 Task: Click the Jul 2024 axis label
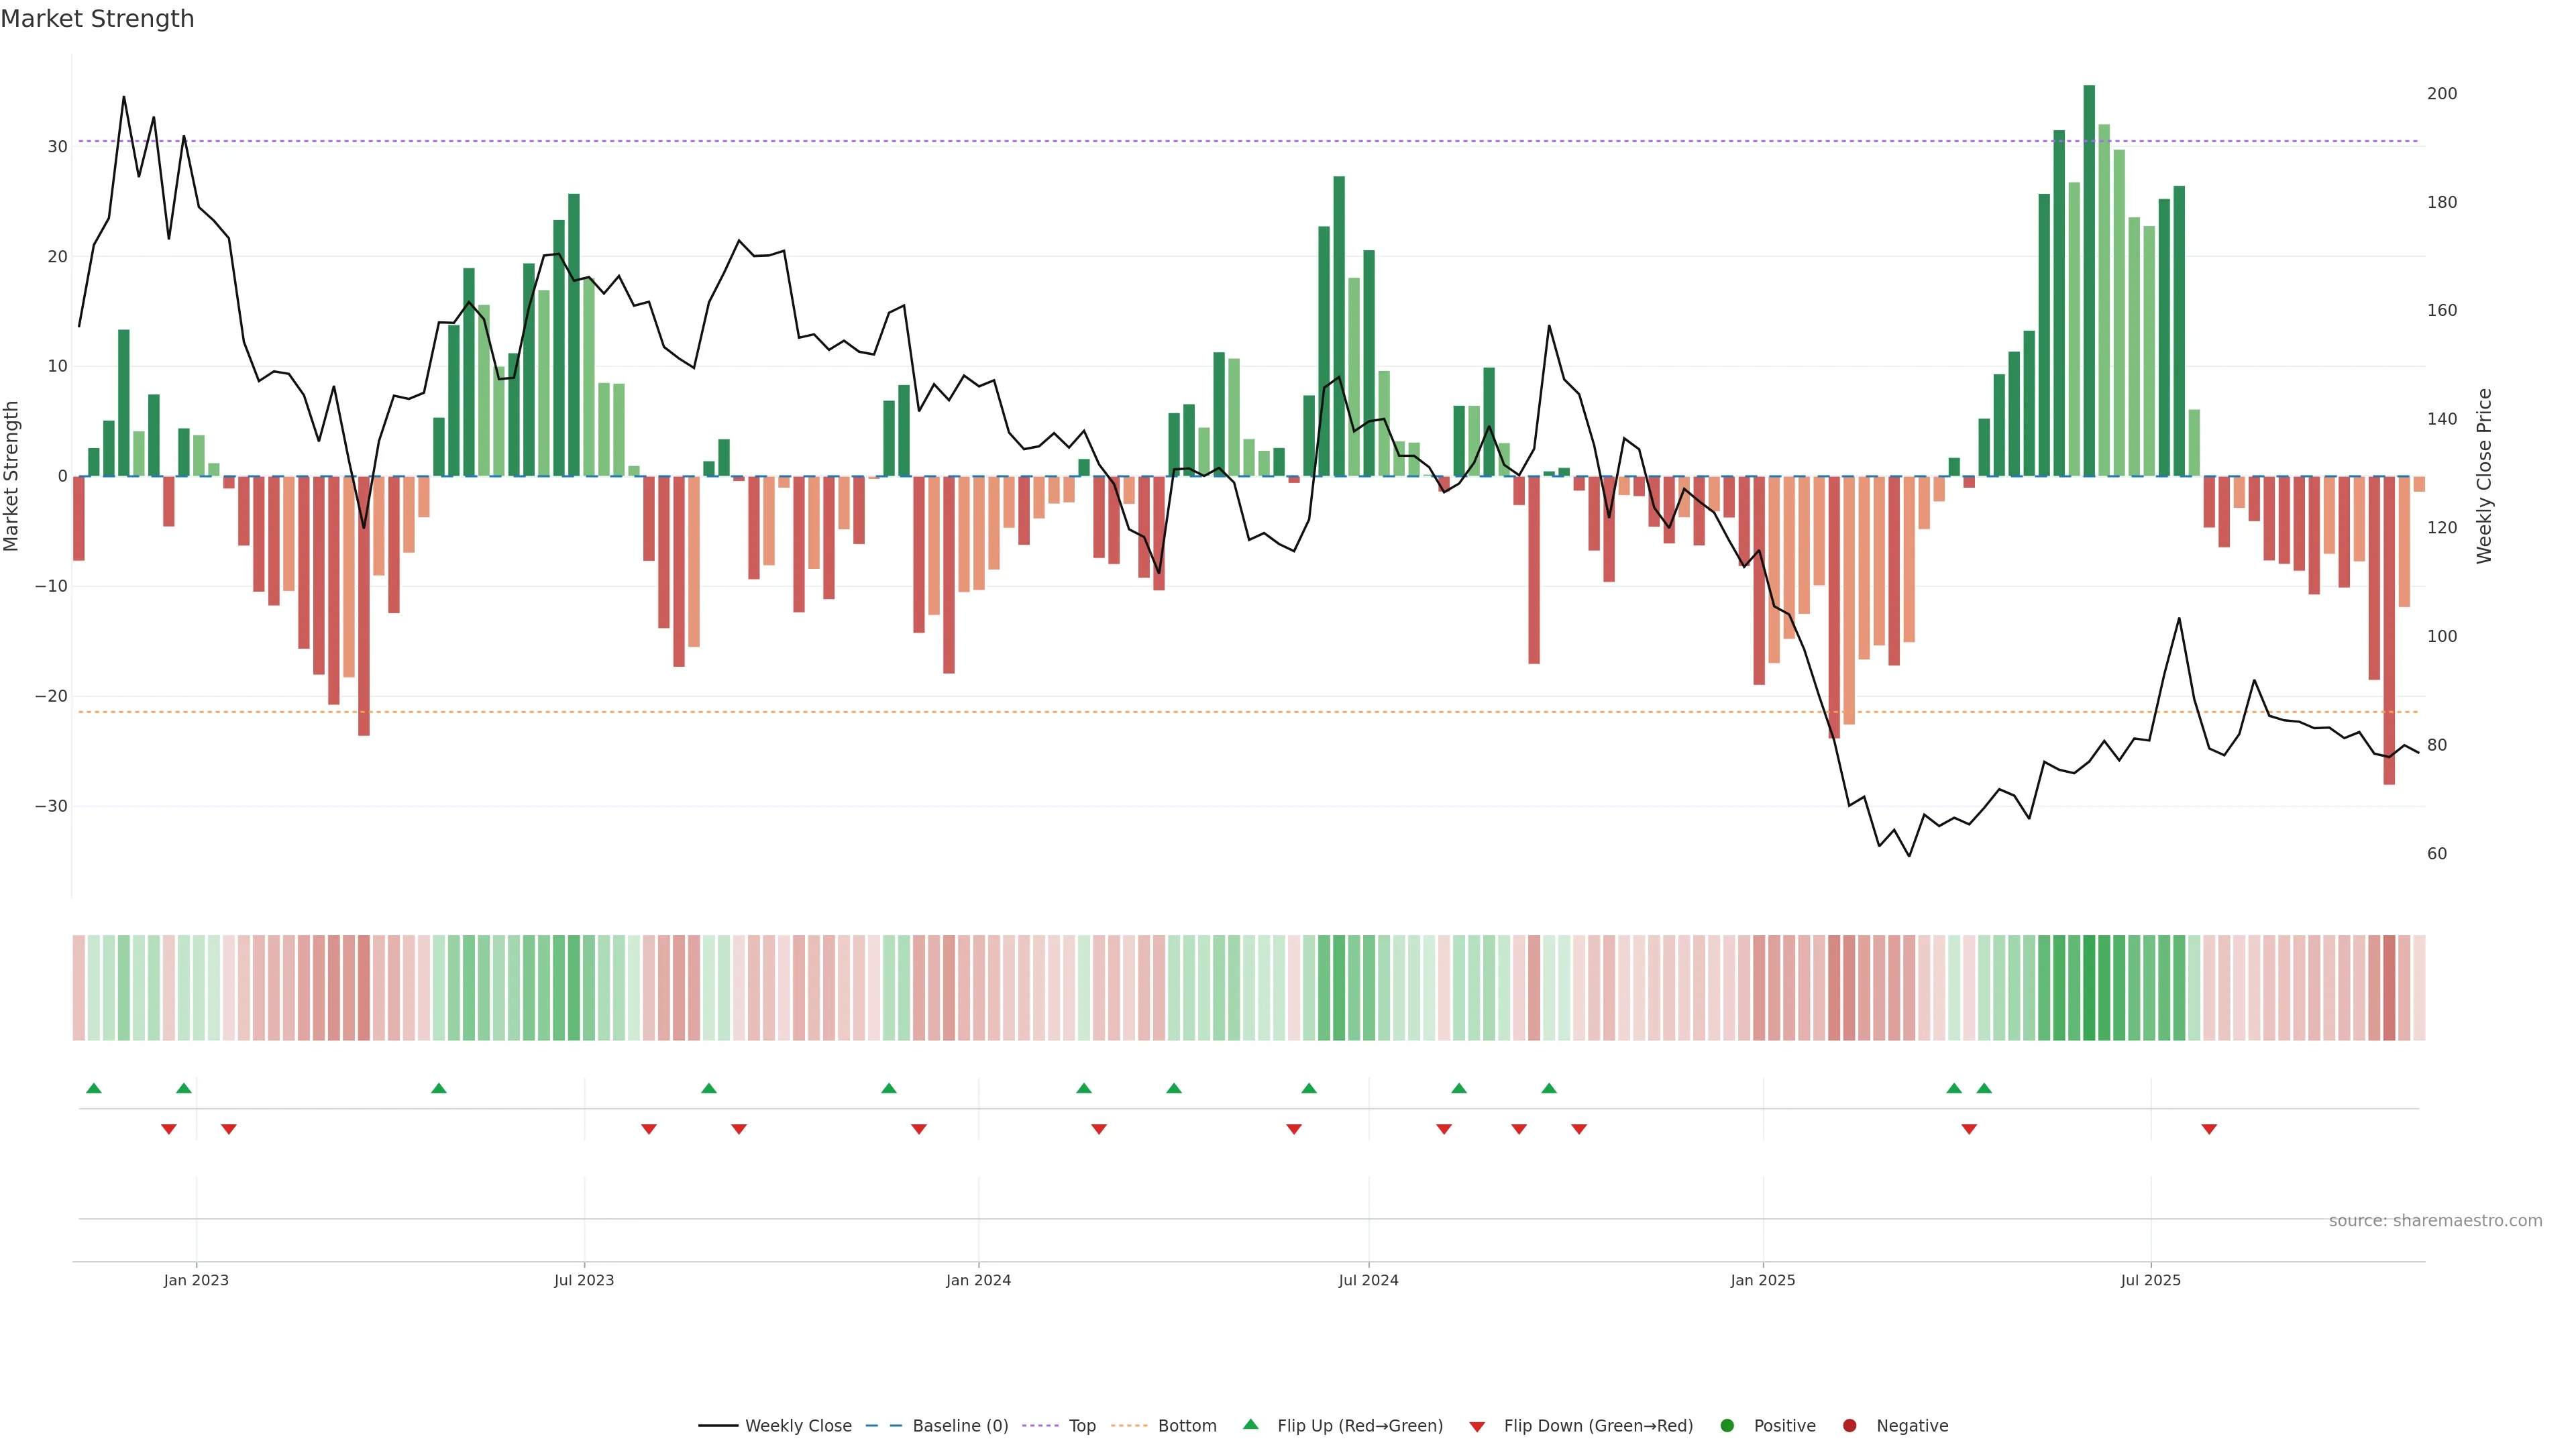point(1368,1280)
